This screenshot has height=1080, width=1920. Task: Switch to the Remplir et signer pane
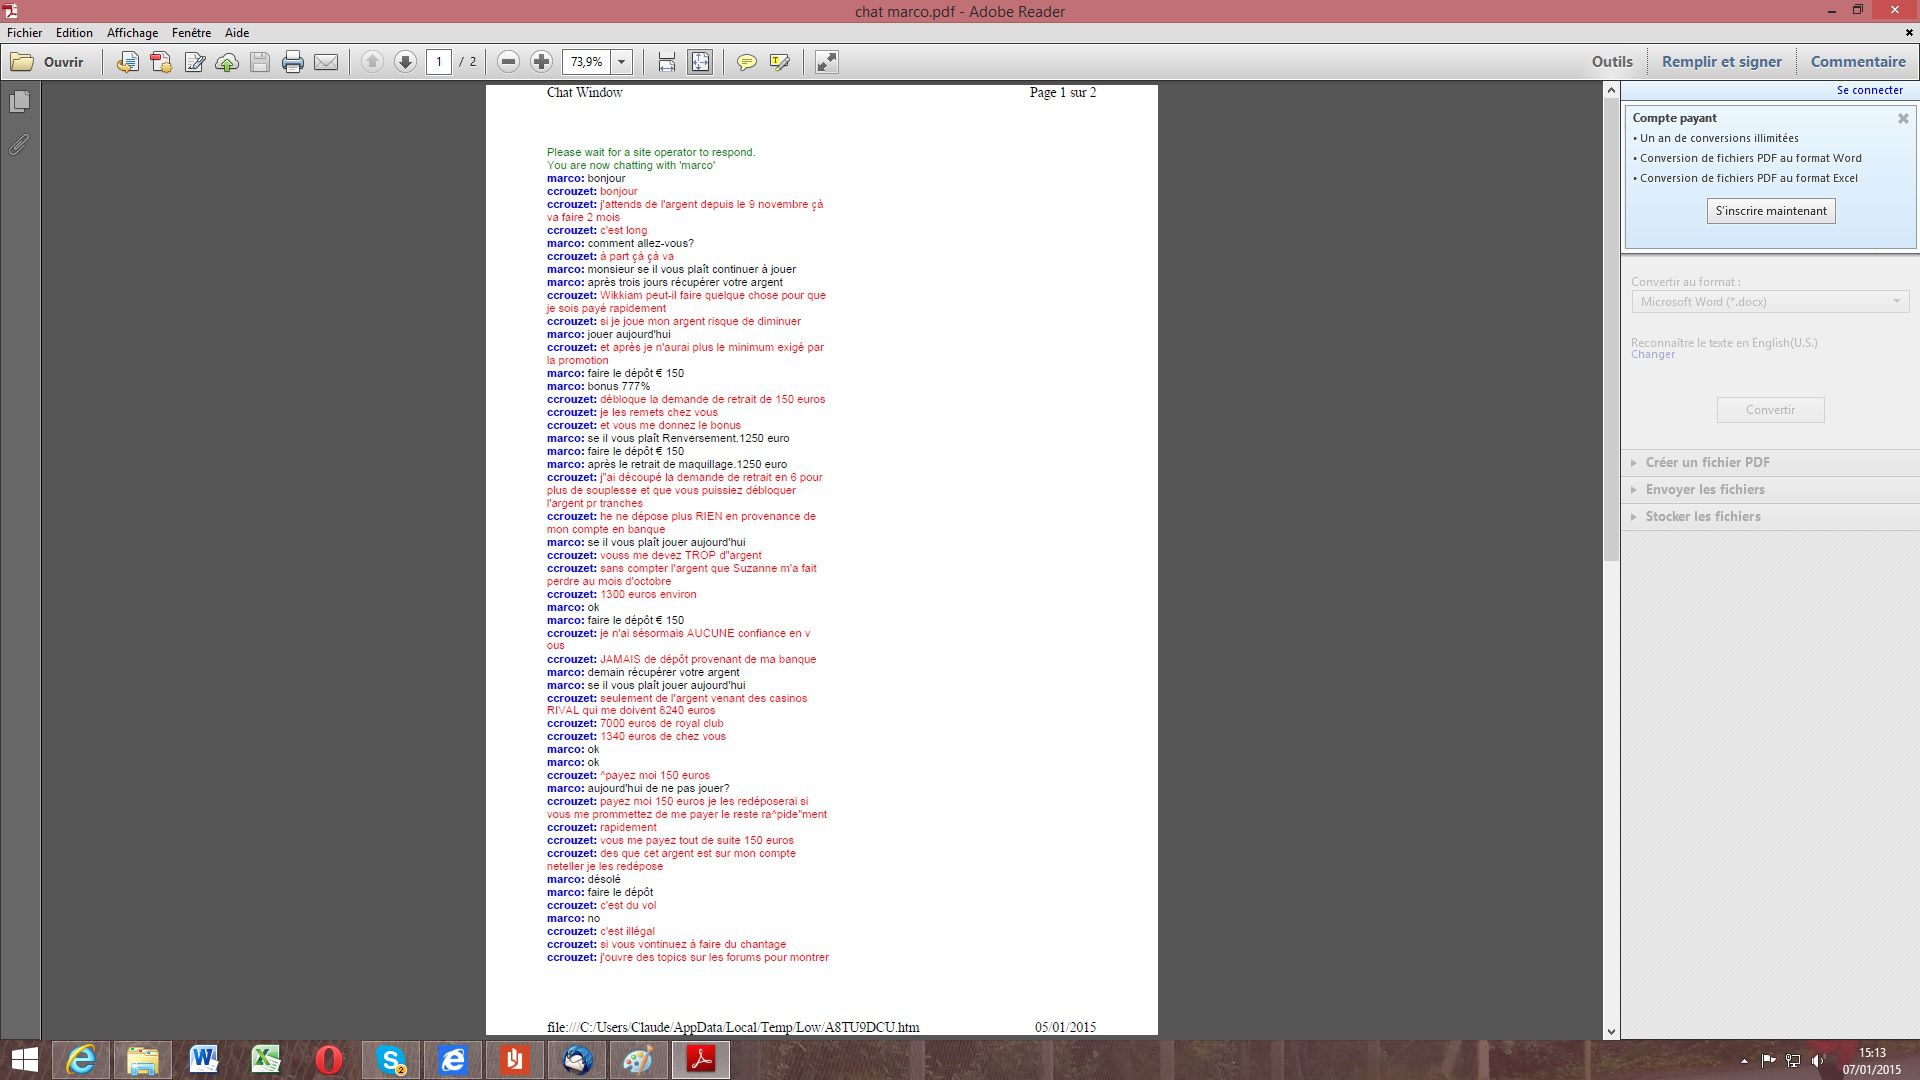(x=1721, y=62)
